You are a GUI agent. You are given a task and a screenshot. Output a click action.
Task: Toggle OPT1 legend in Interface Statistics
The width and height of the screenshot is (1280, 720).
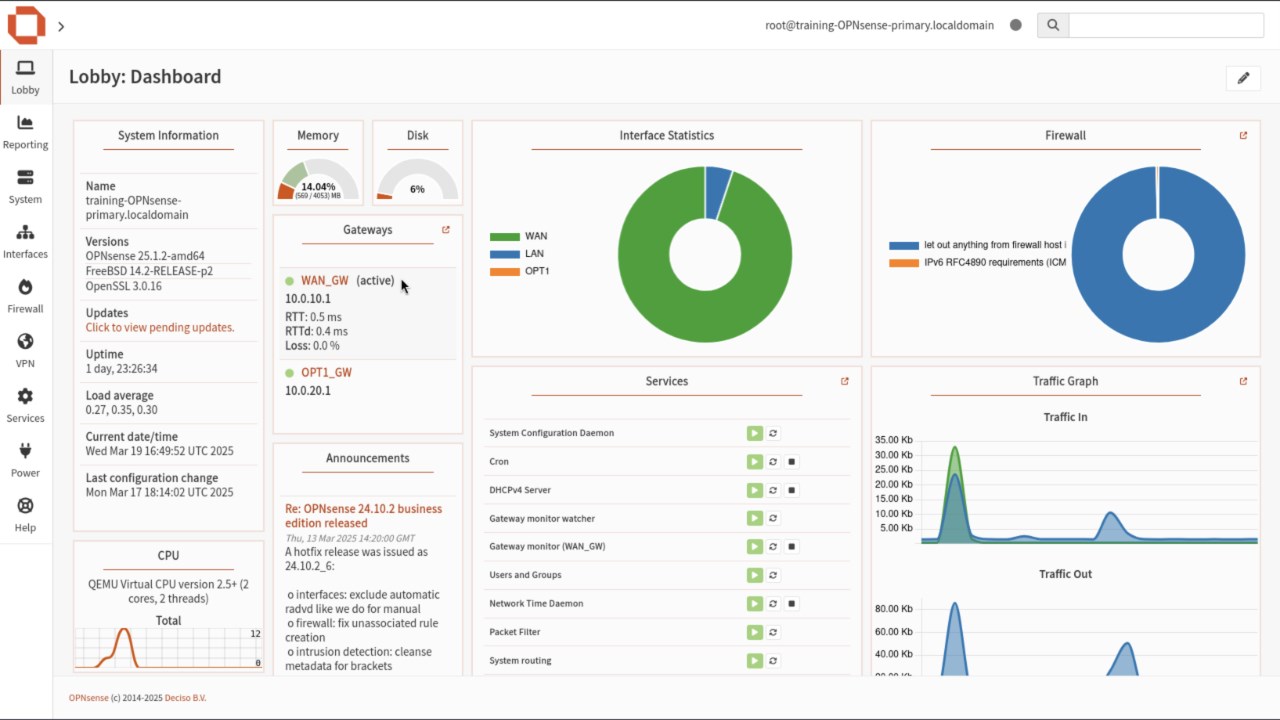[x=520, y=271]
